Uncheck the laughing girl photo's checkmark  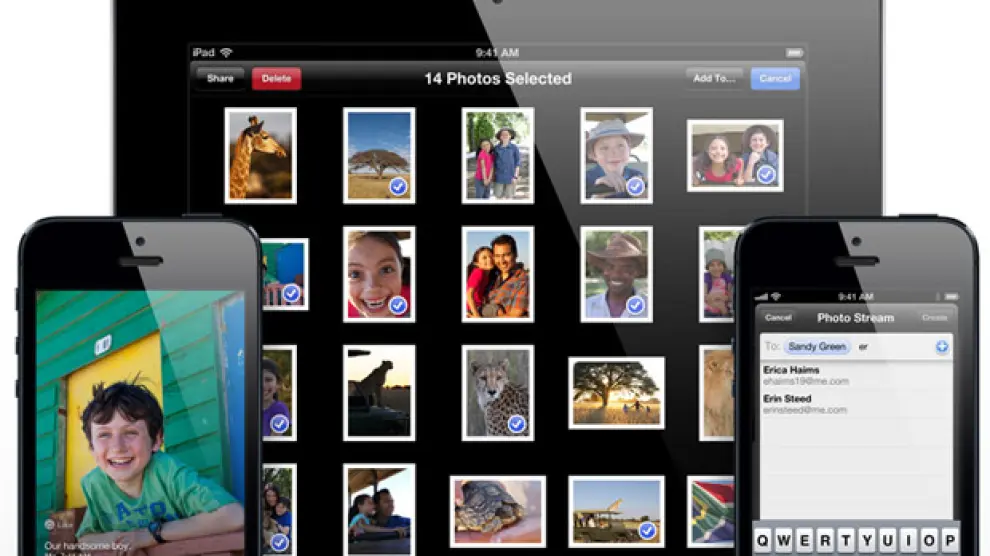(x=397, y=304)
